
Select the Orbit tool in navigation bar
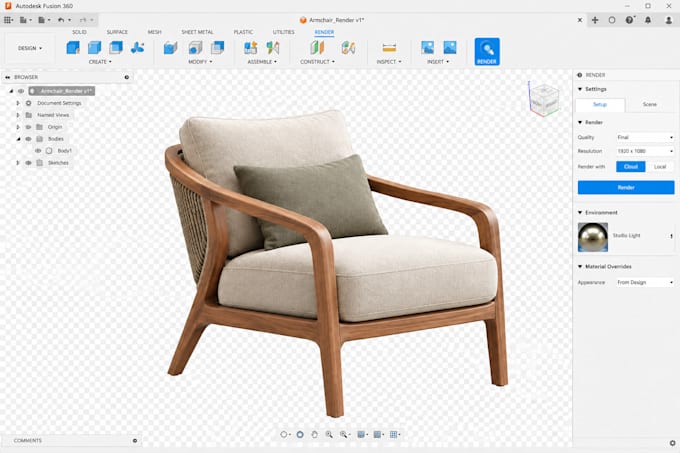(284, 434)
